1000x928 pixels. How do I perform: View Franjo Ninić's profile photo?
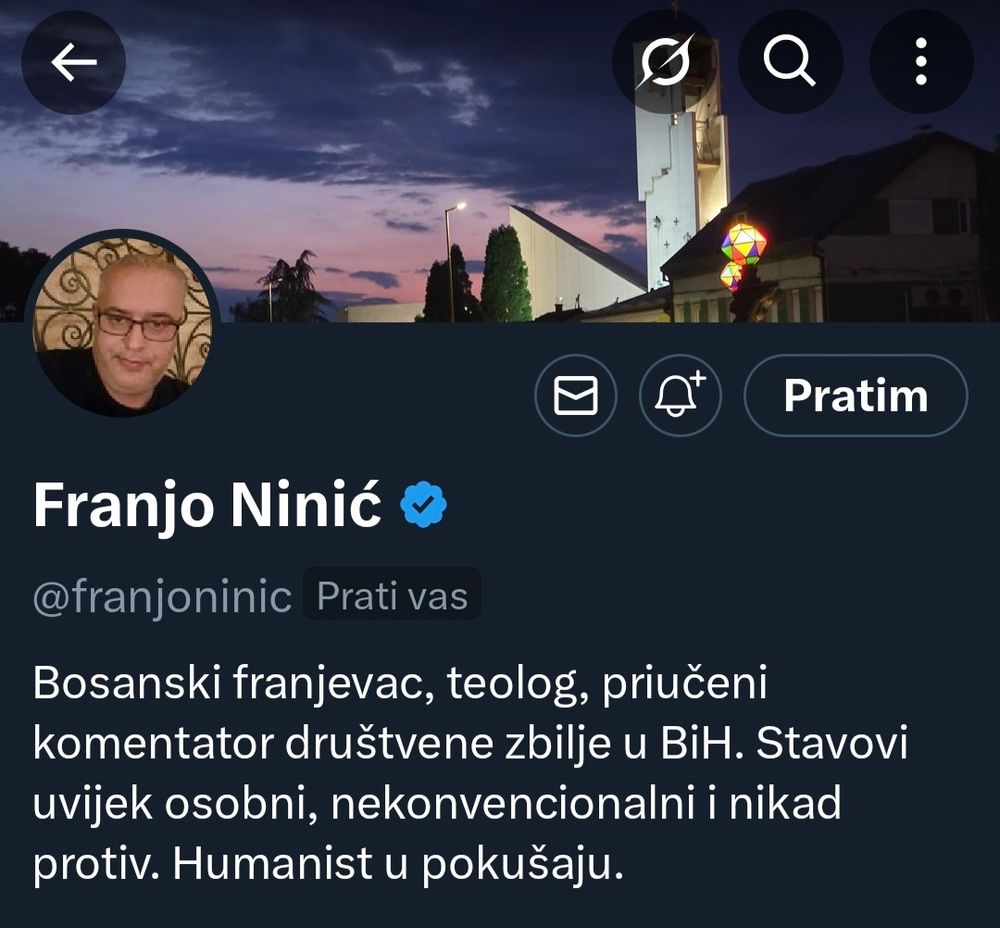click(x=123, y=324)
